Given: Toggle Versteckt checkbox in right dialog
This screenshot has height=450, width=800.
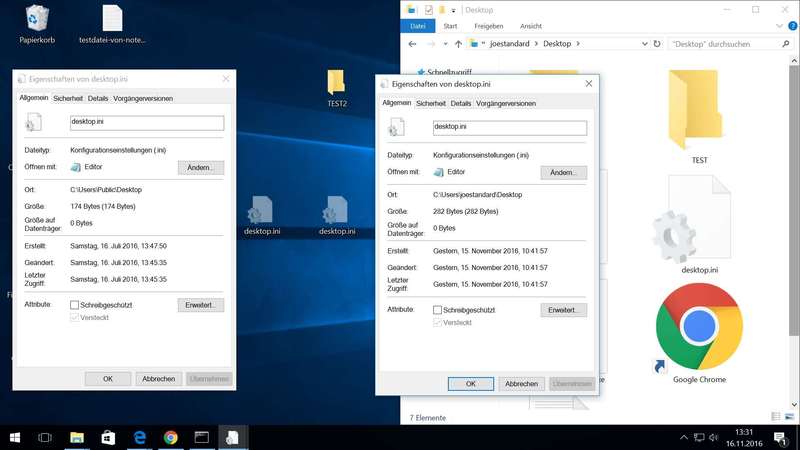Looking at the screenshot, I should [x=437, y=323].
